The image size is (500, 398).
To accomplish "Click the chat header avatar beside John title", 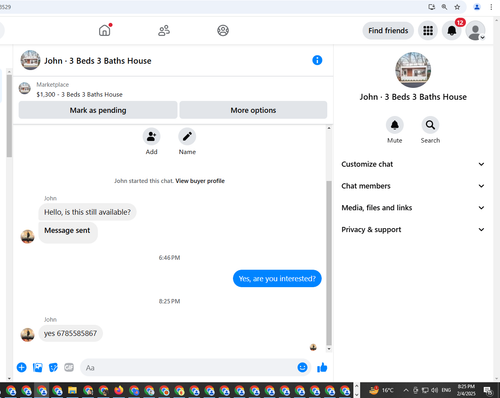I will pyautogui.click(x=30, y=60).
